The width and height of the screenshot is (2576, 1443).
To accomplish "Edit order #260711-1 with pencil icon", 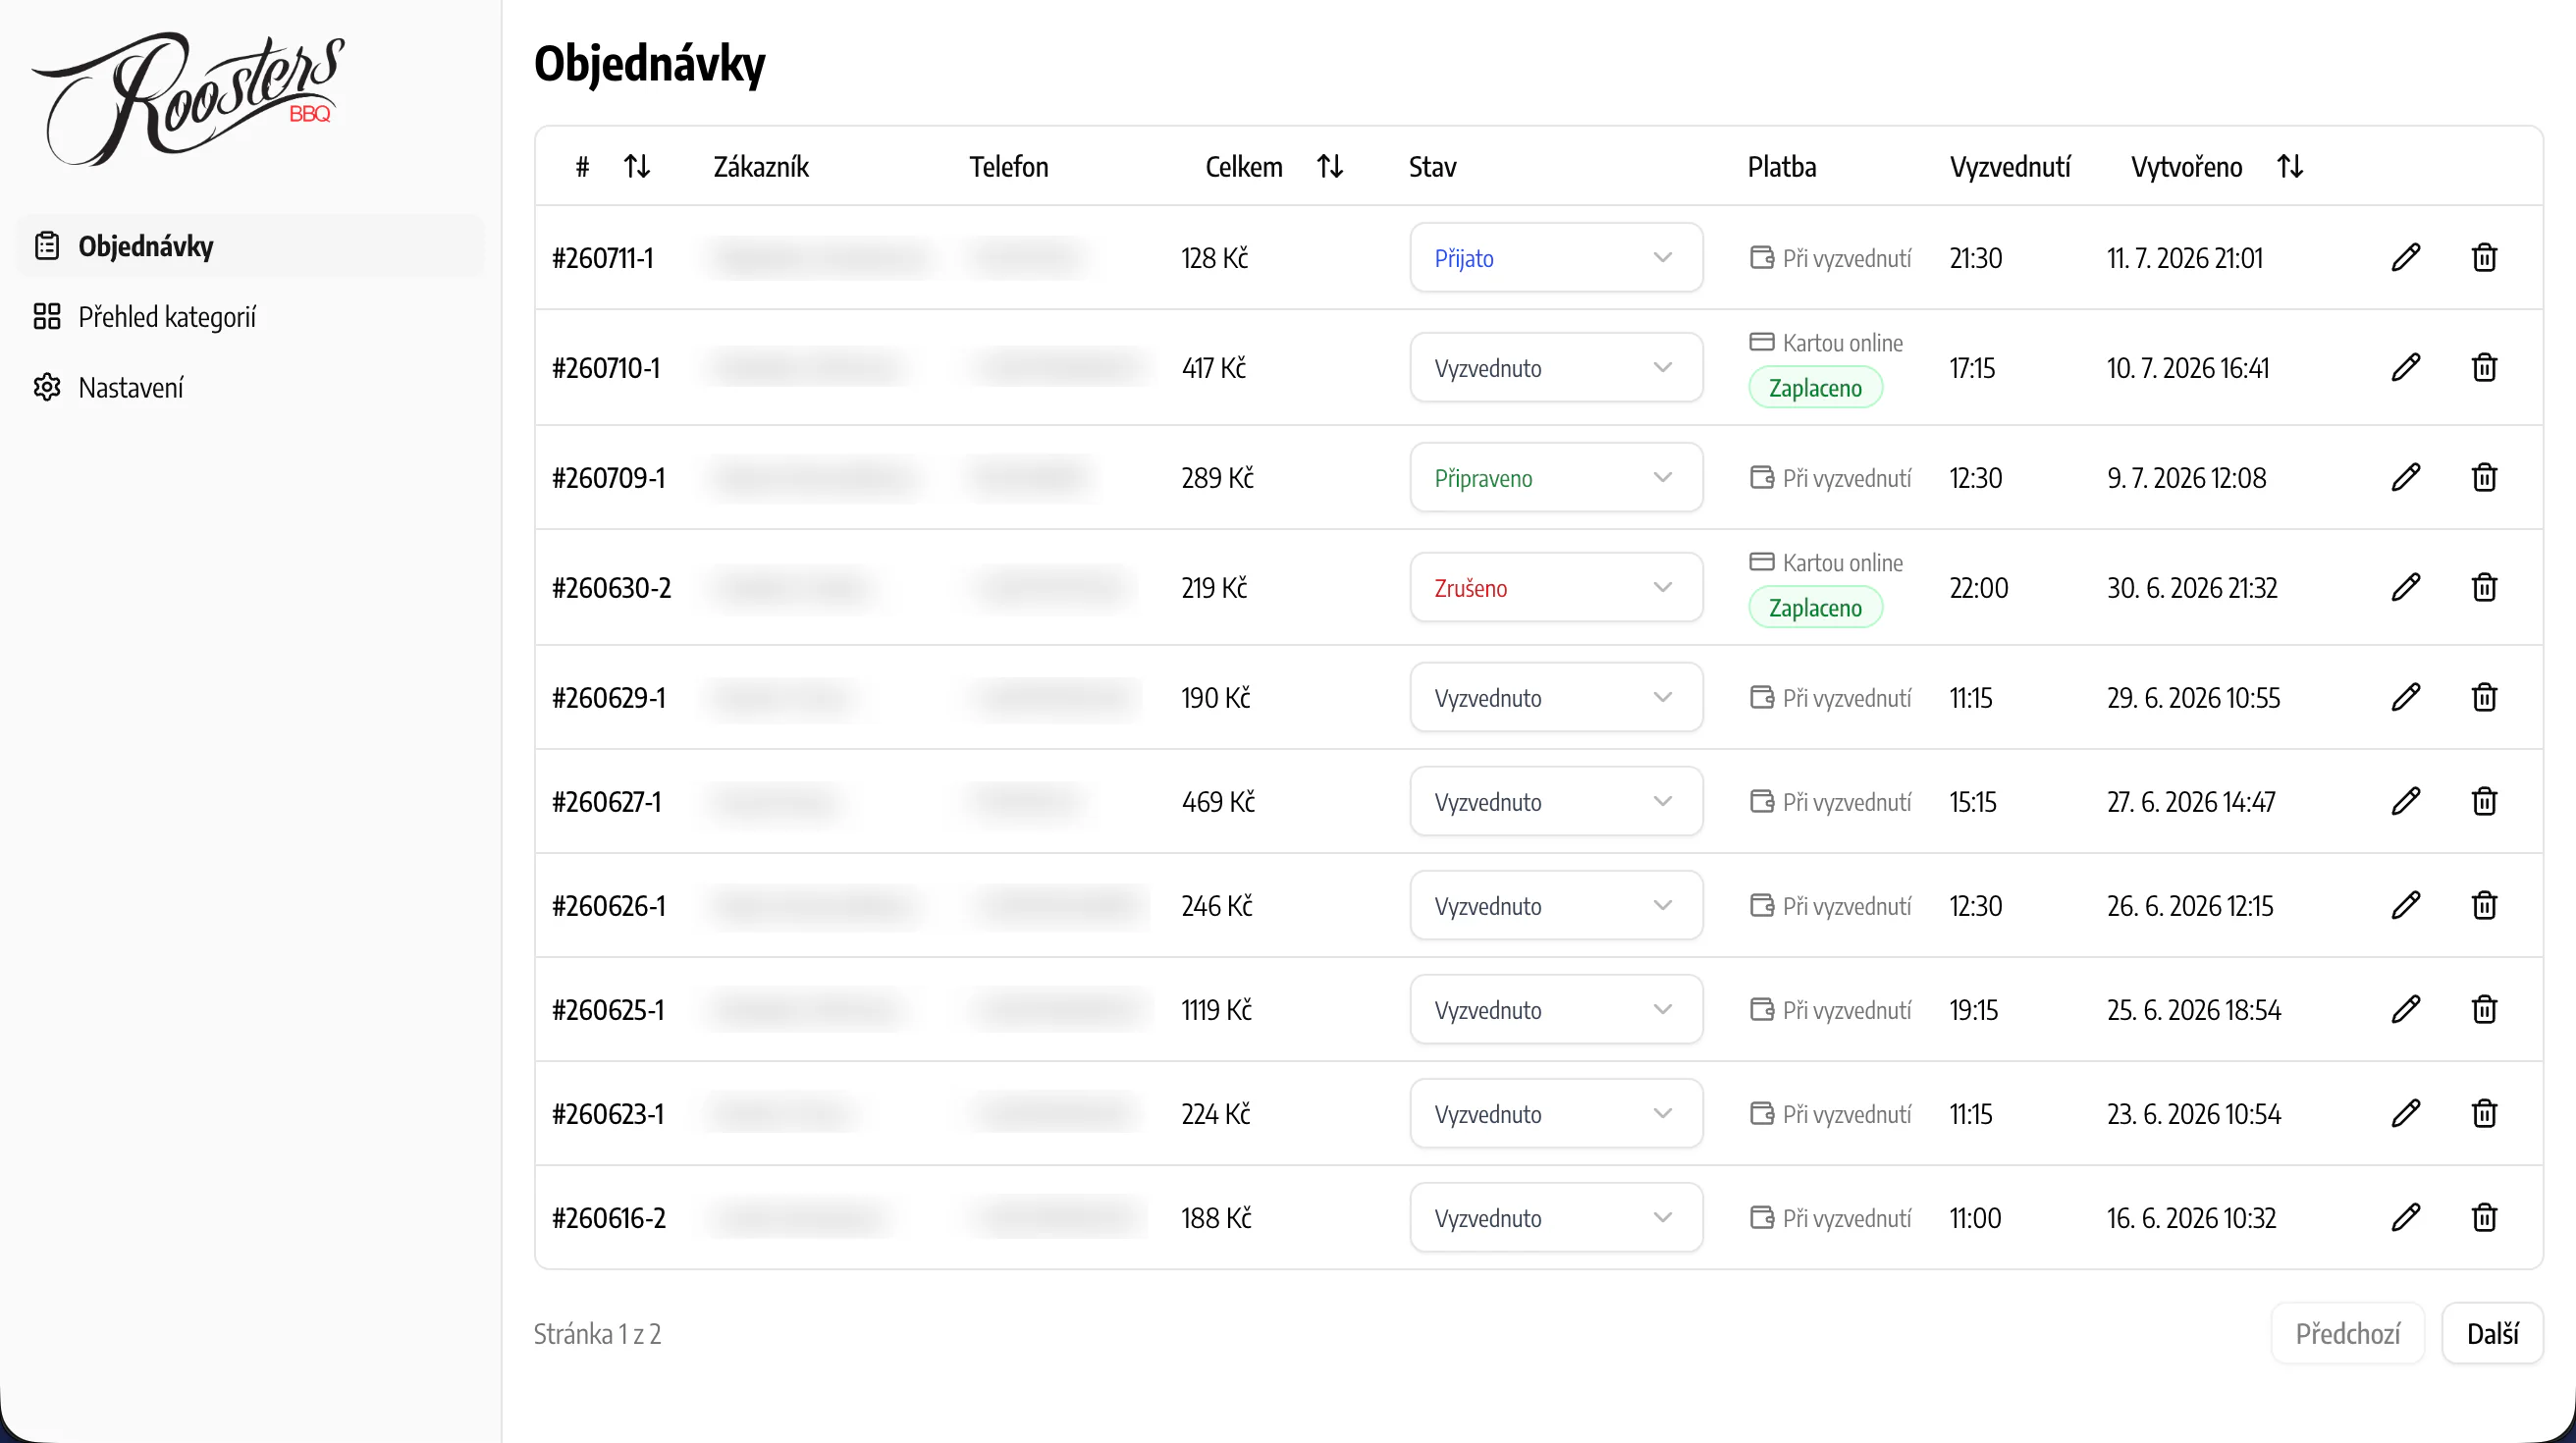I will 2406,257.
